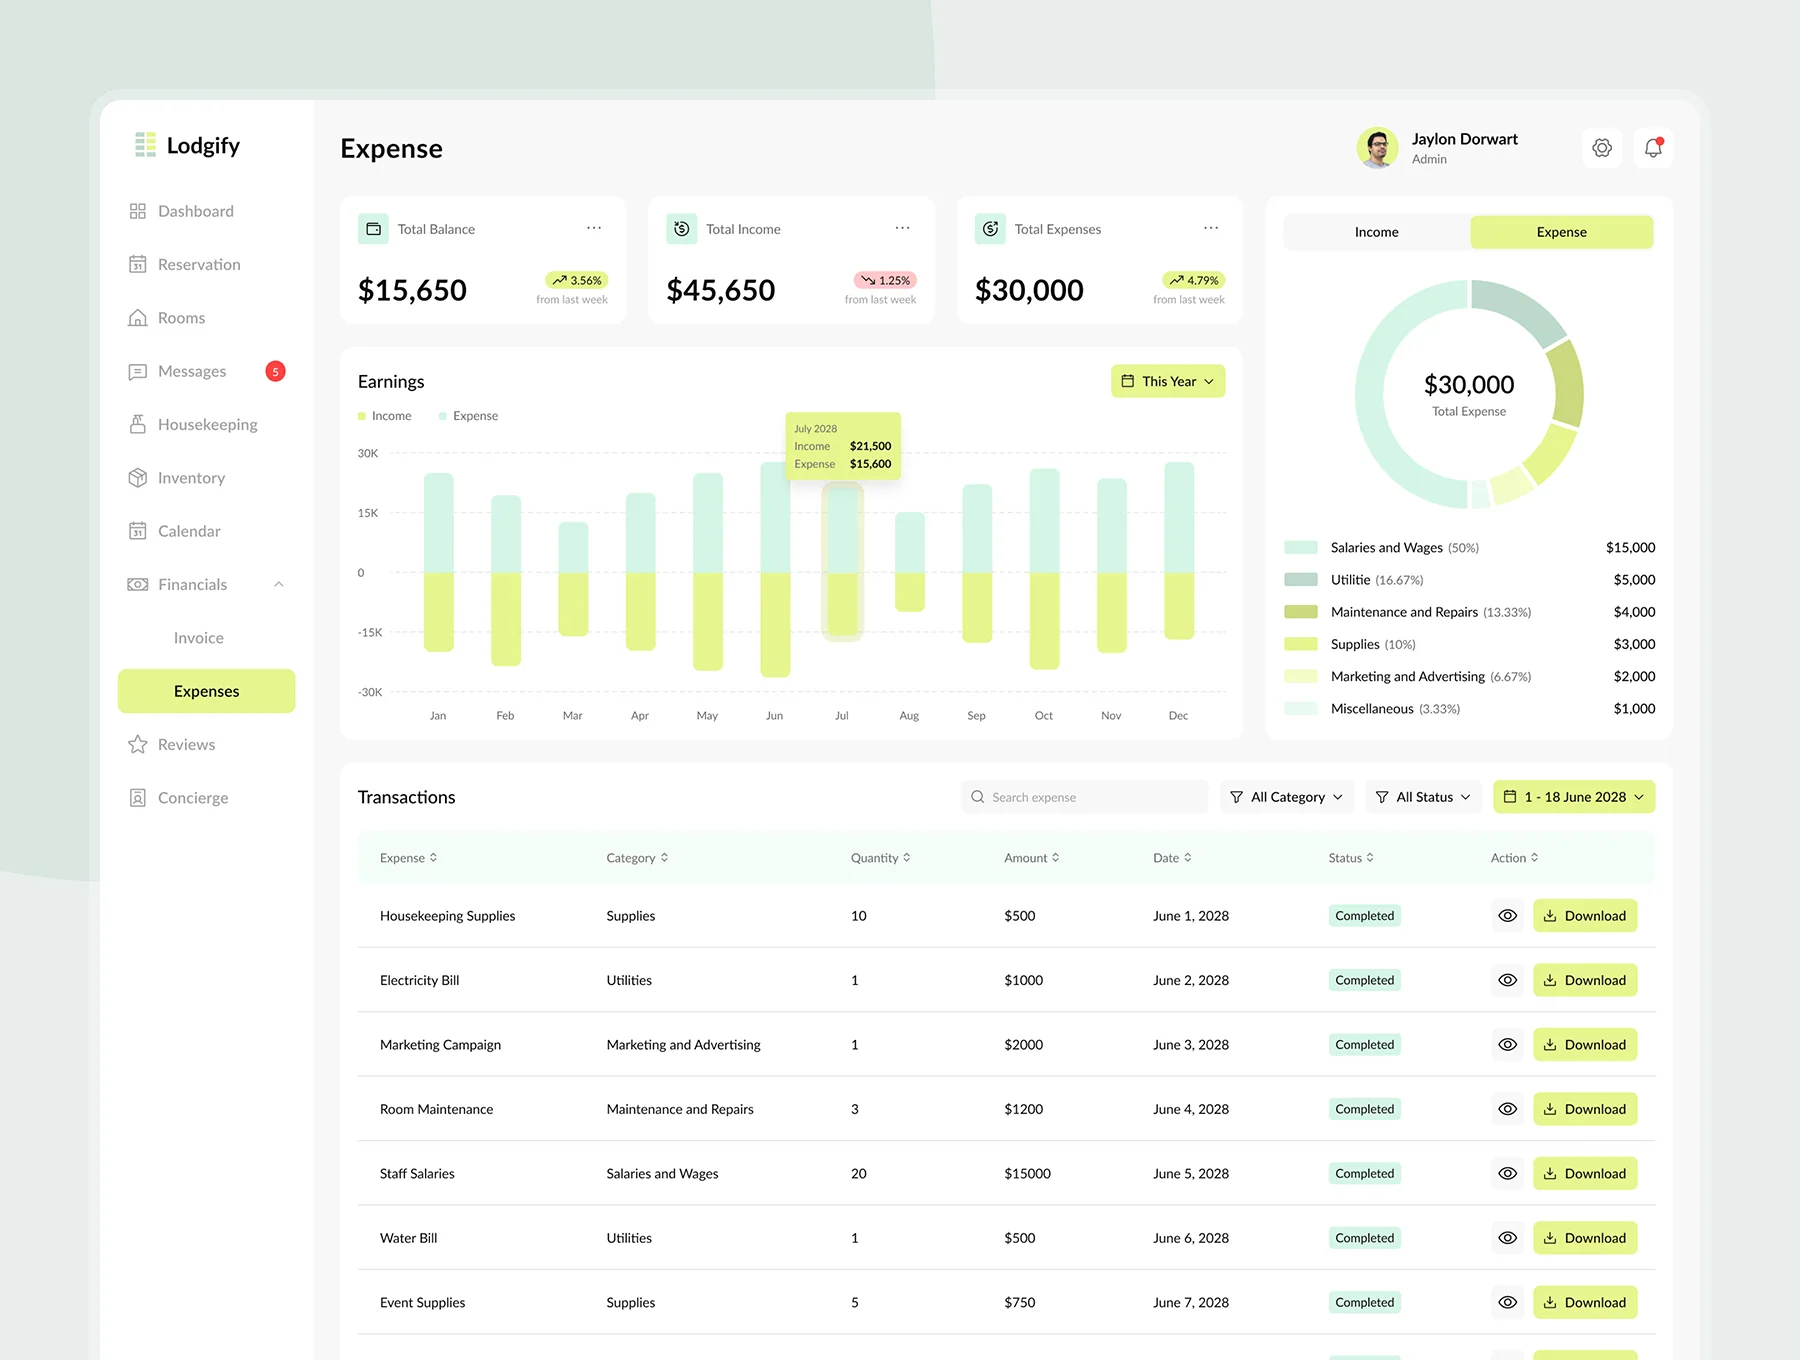
Task: View Staff Salaries transaction eye icon
Action: point(1508,1173)
